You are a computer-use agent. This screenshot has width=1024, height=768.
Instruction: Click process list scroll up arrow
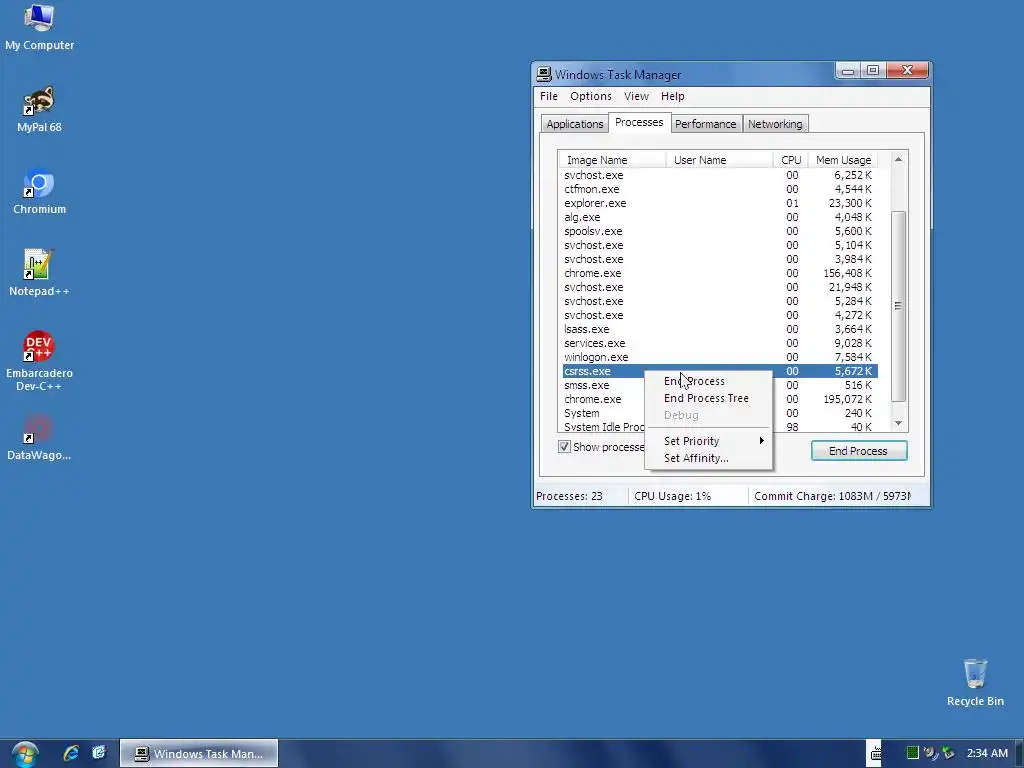(x=898, y=159)
